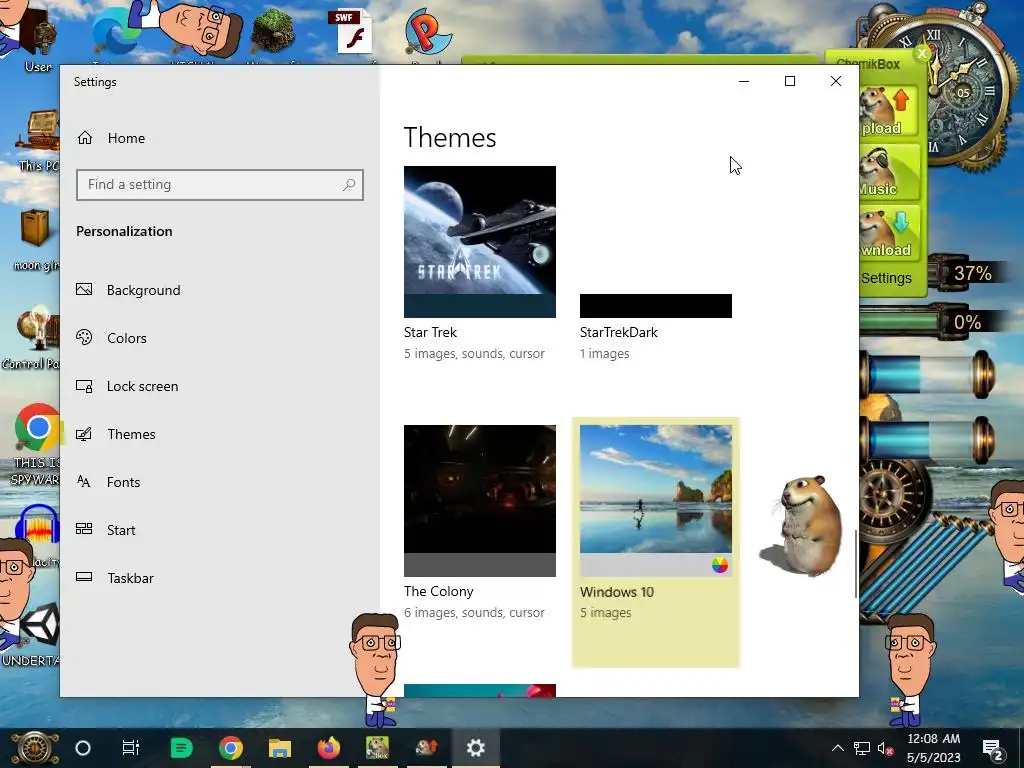Click the Personalization section heading
The width and height of the screenshot is (1024, 768).
tap(124, 231)
